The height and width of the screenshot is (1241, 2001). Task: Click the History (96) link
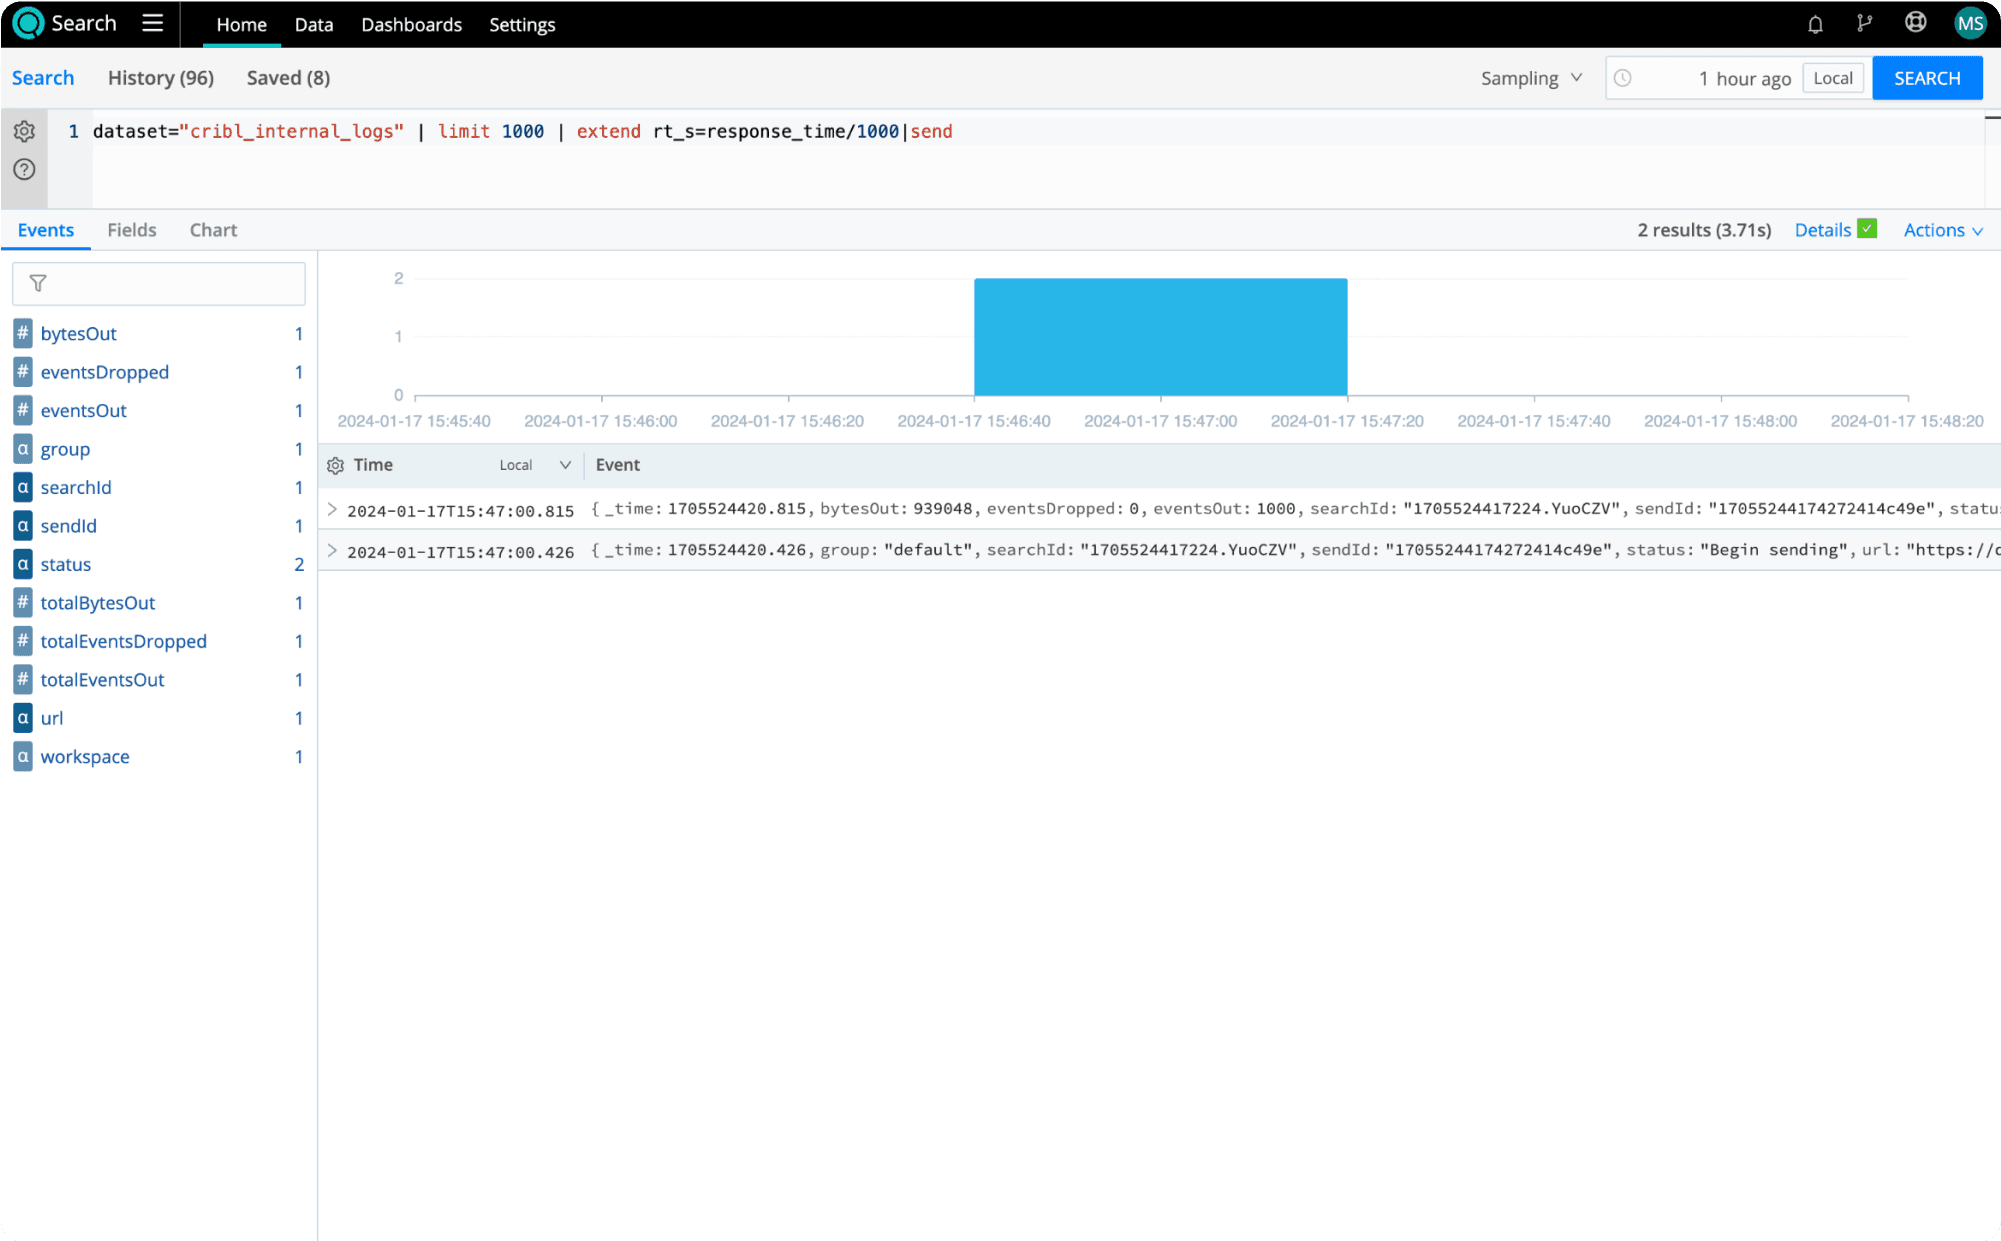[161, 78]
